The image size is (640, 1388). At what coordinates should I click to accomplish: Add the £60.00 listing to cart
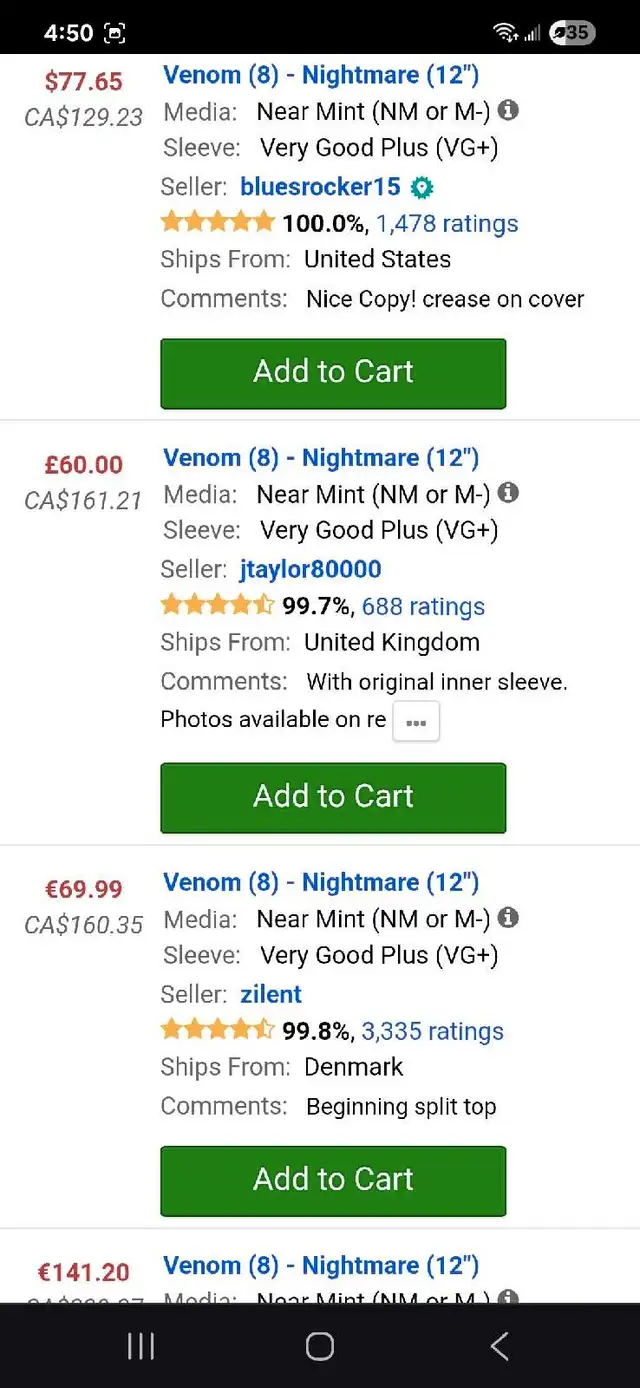[333, 797]
